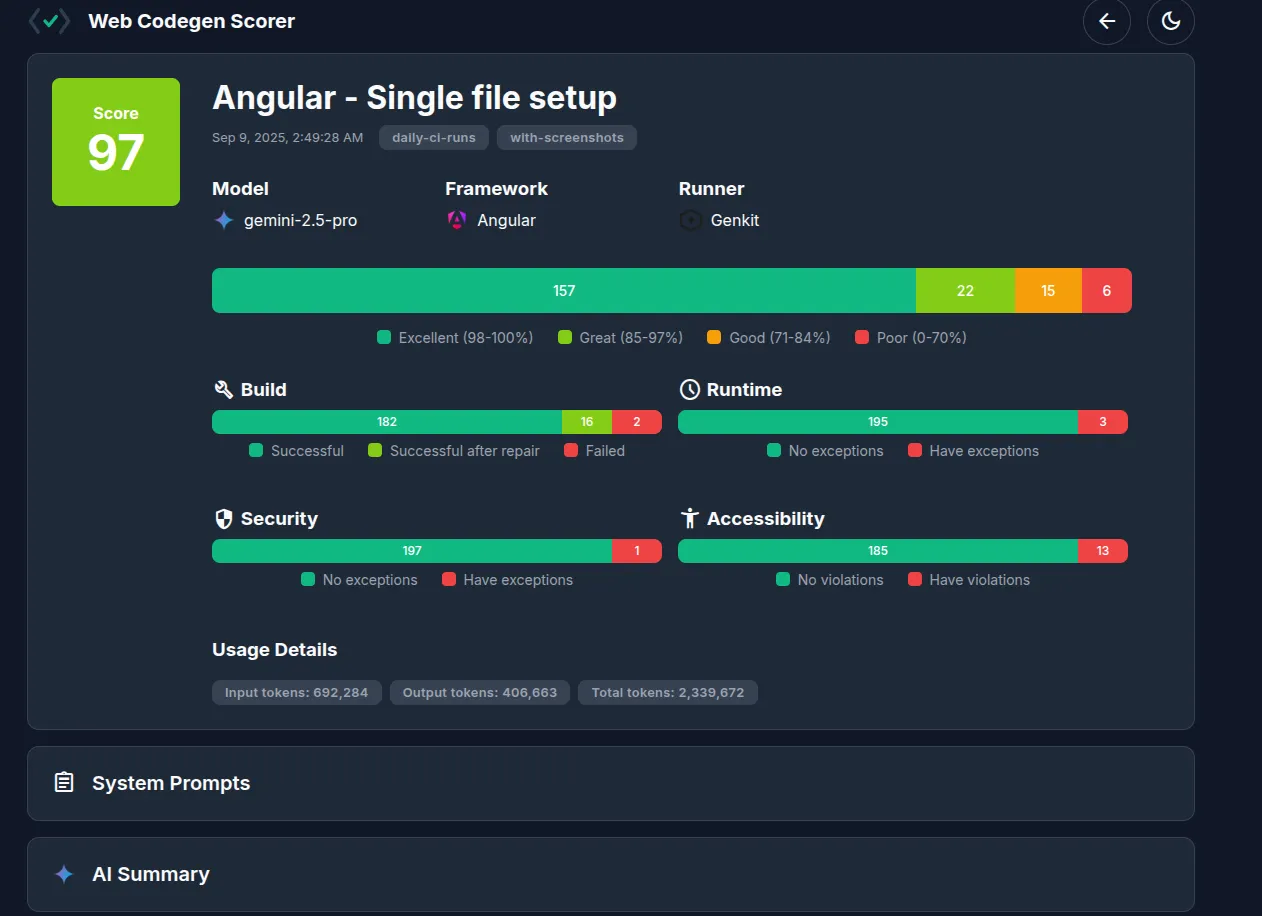Click the accessibility violations segment showing 13
This screenshot has height=916, width=1262.
click(1102, 551)
